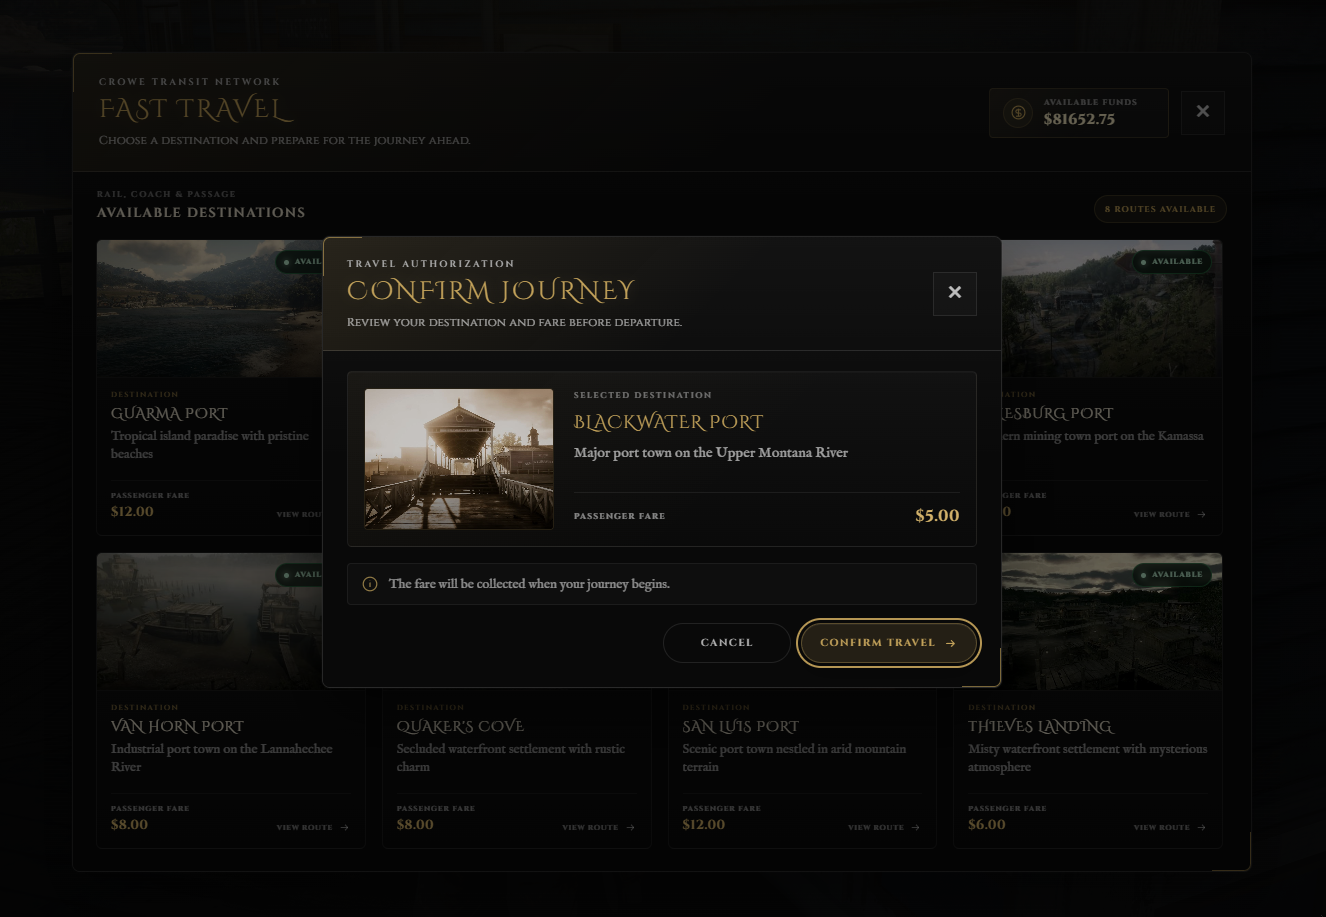
Task: Click the $5.00 passenger fare amount
Action: pyautogui.click(x=937, y=516)
